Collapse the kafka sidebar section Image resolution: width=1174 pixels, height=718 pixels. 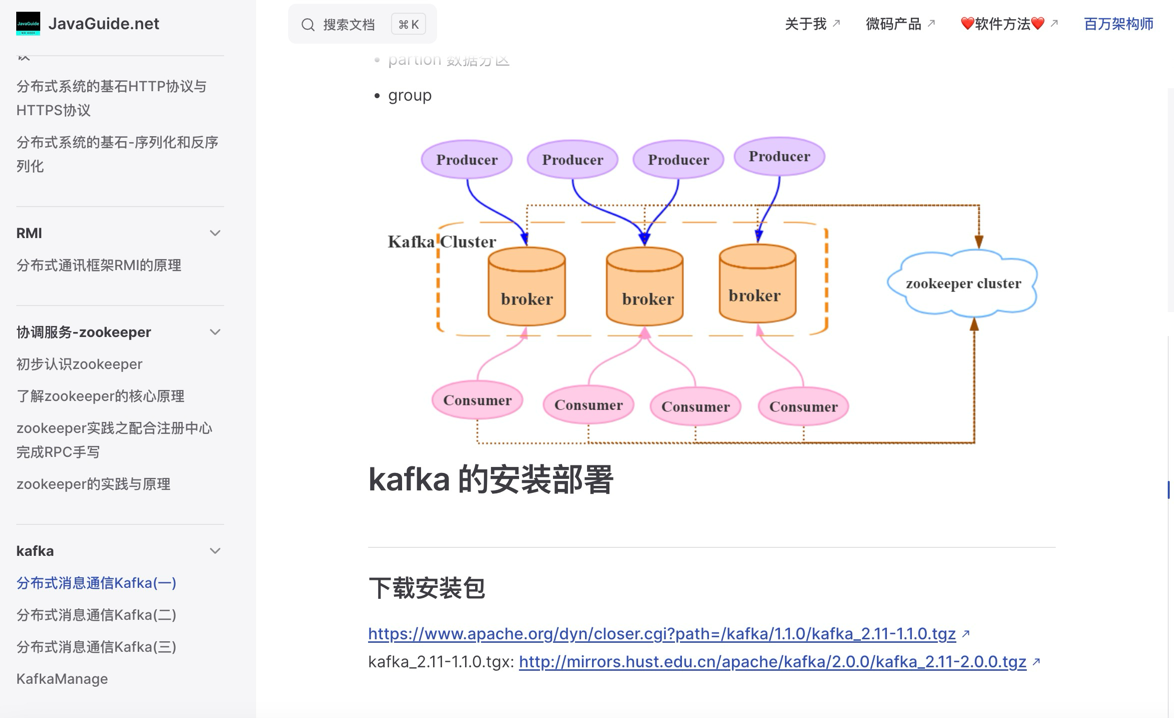[215, 551]
